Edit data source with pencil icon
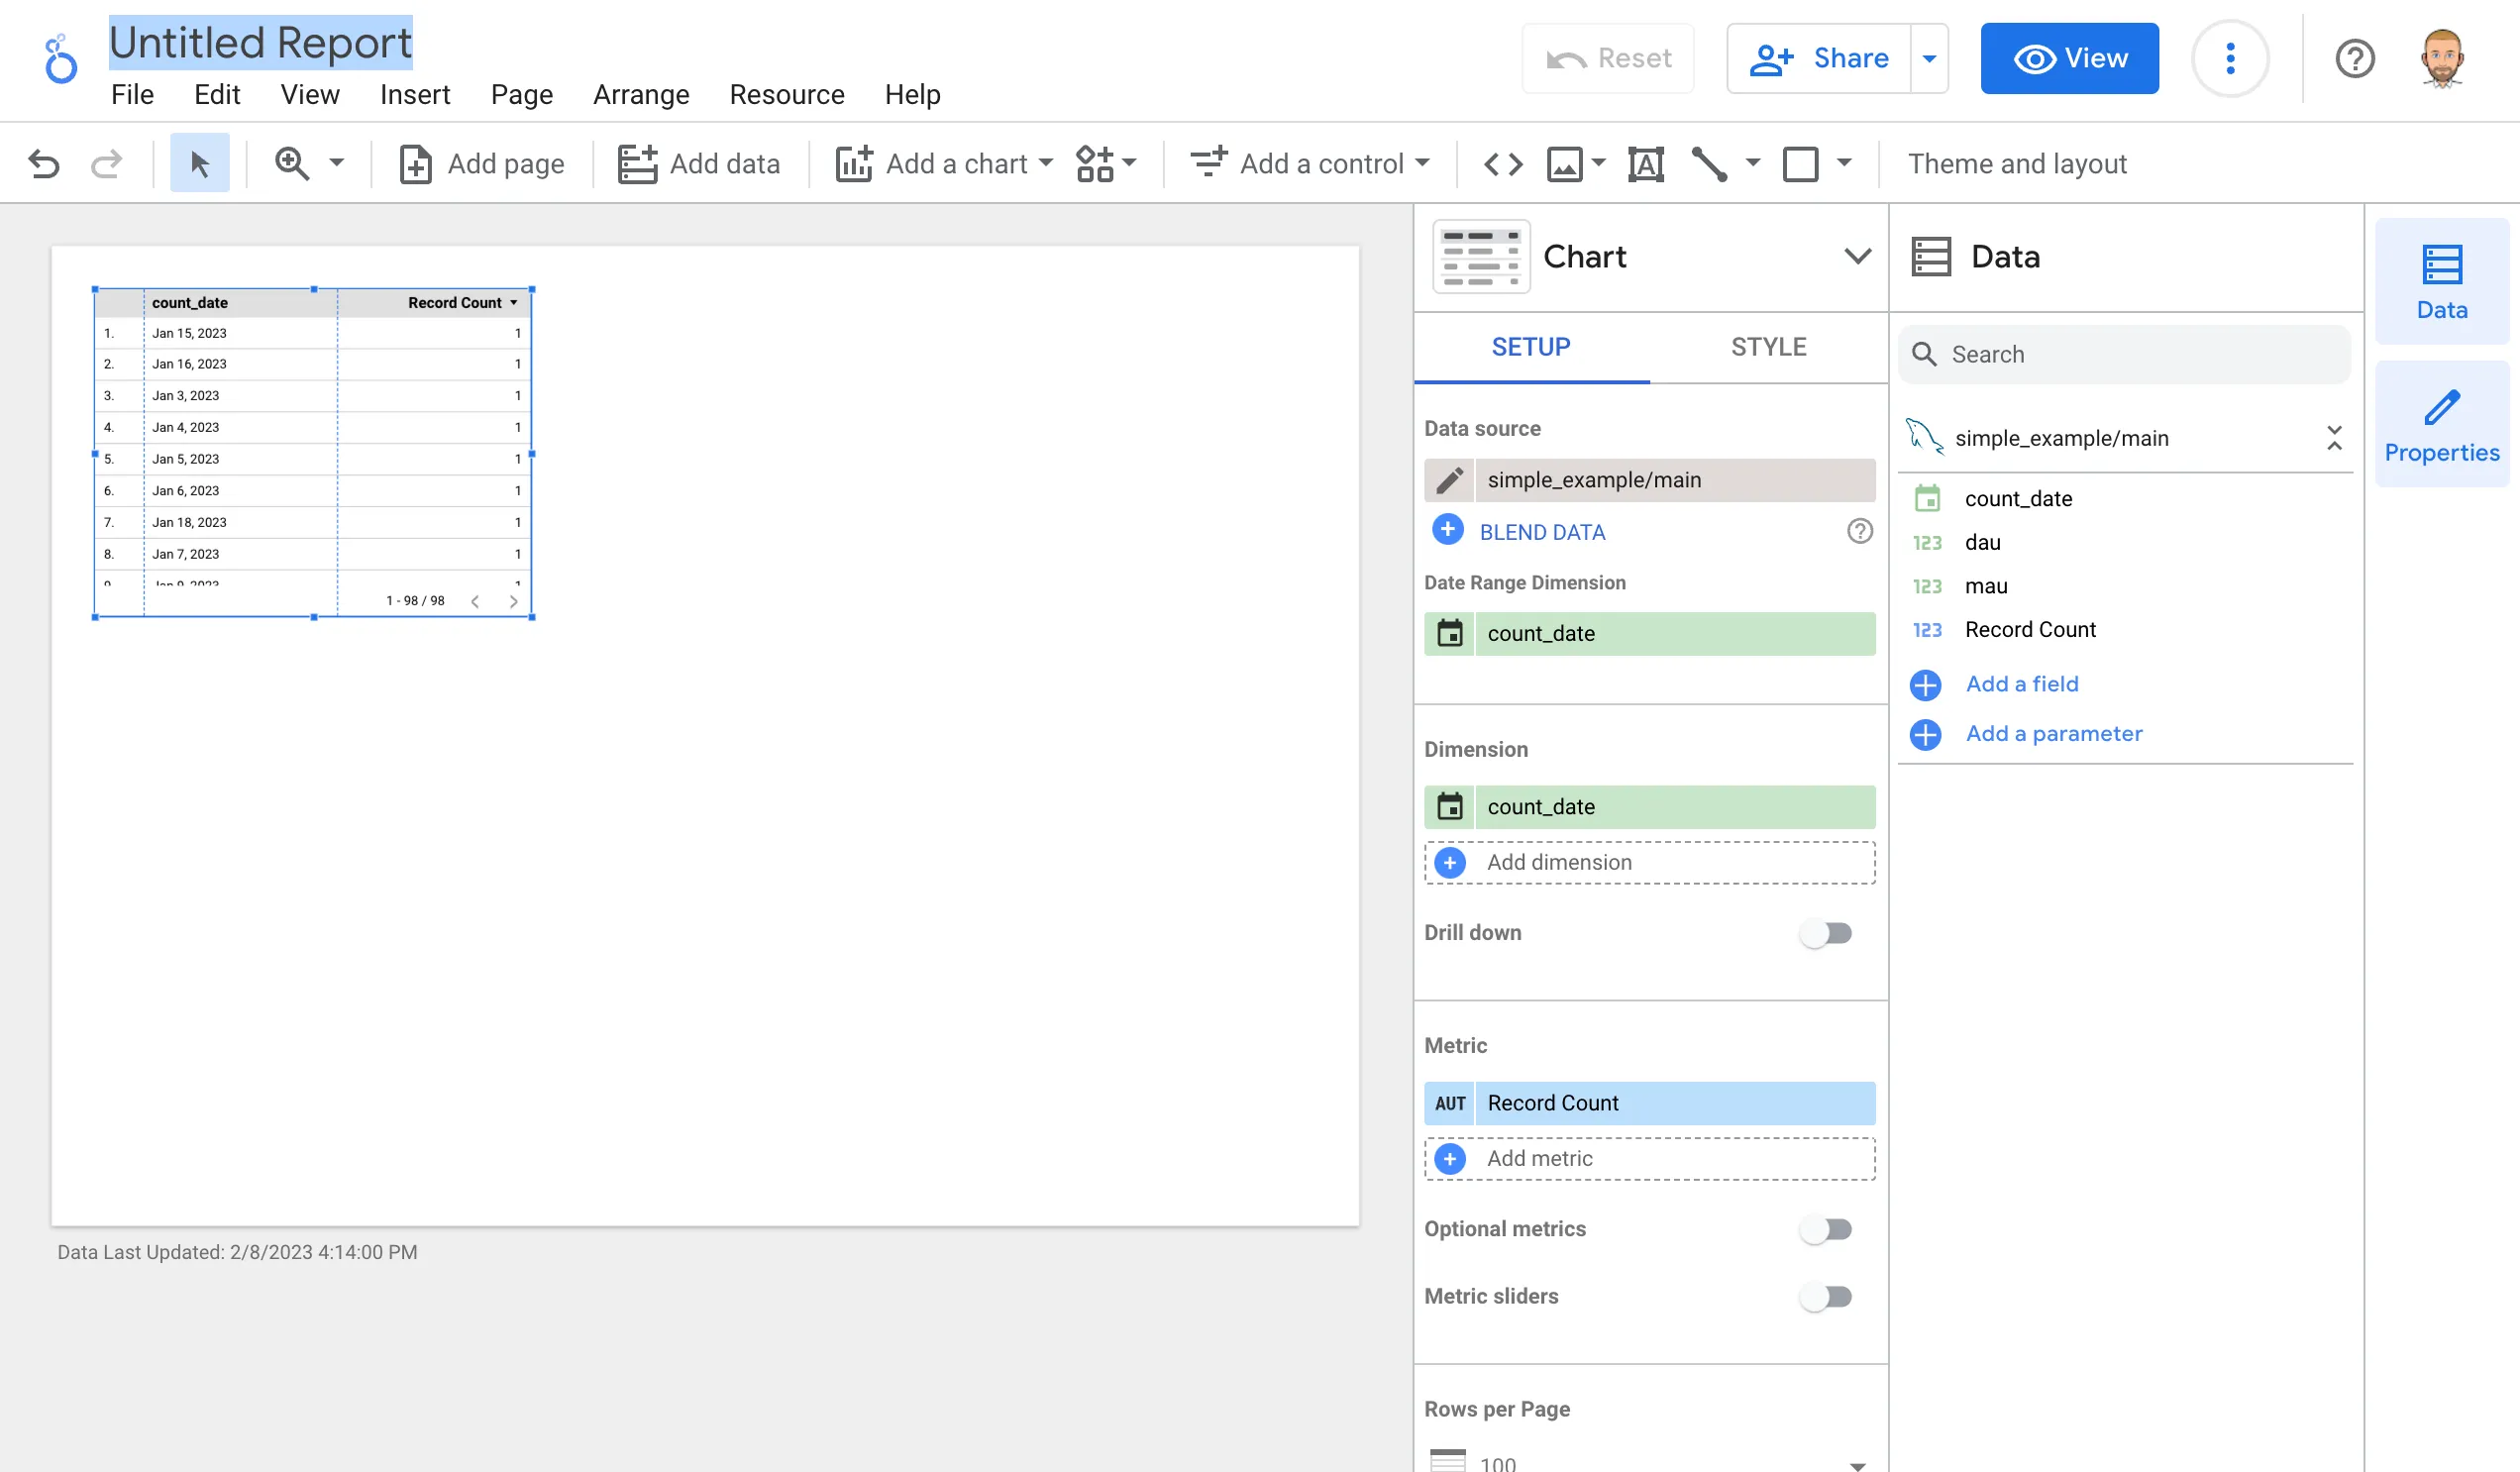Viewport: 2520px width, 1472px height. (1449, 480)
